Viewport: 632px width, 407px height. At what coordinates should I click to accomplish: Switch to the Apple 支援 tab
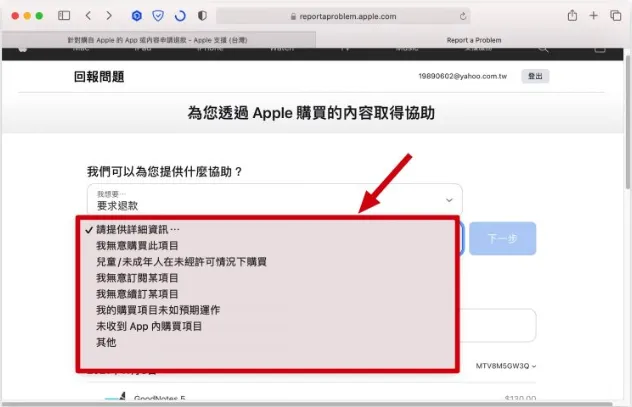[158, 40]
